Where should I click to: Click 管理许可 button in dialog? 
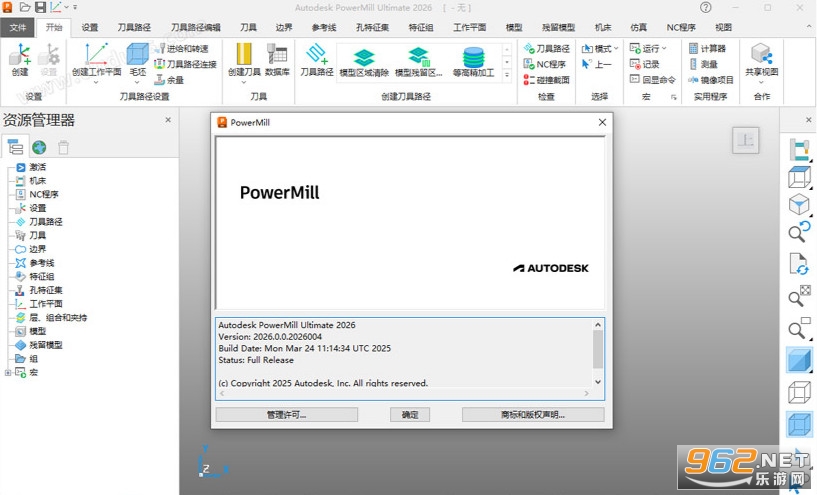tap(287, 415)
